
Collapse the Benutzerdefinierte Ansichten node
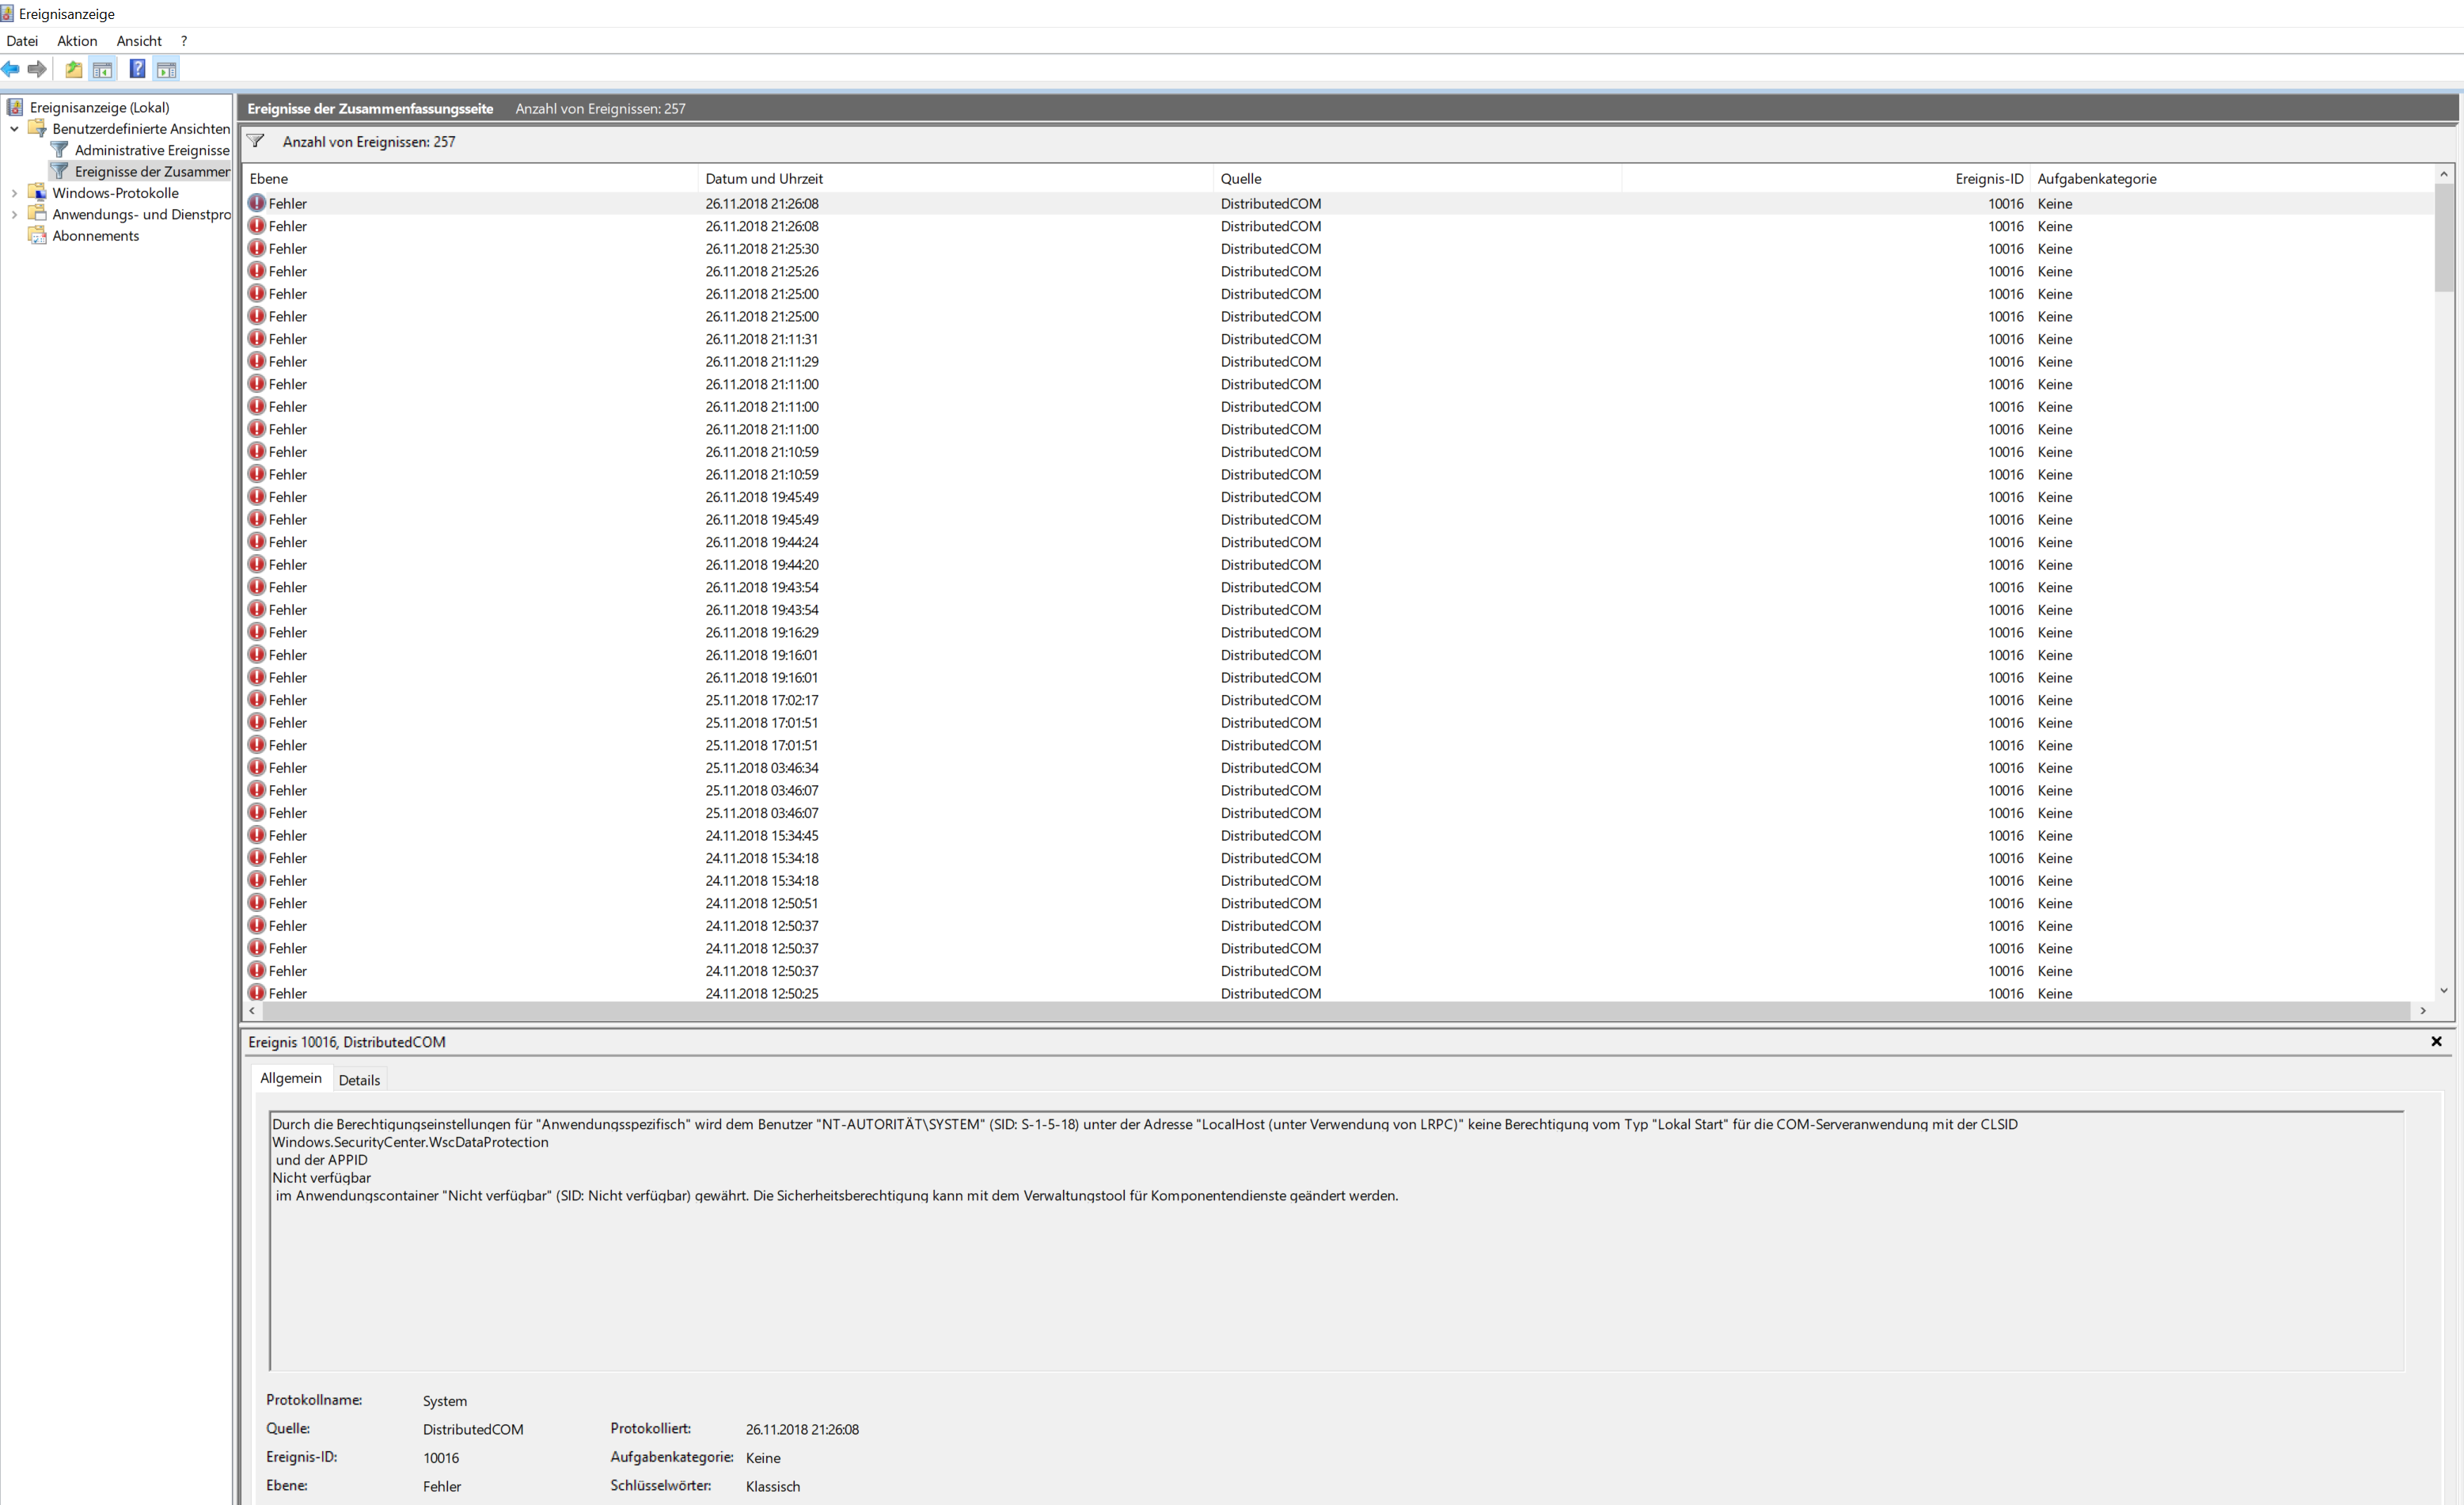point(14,129)
